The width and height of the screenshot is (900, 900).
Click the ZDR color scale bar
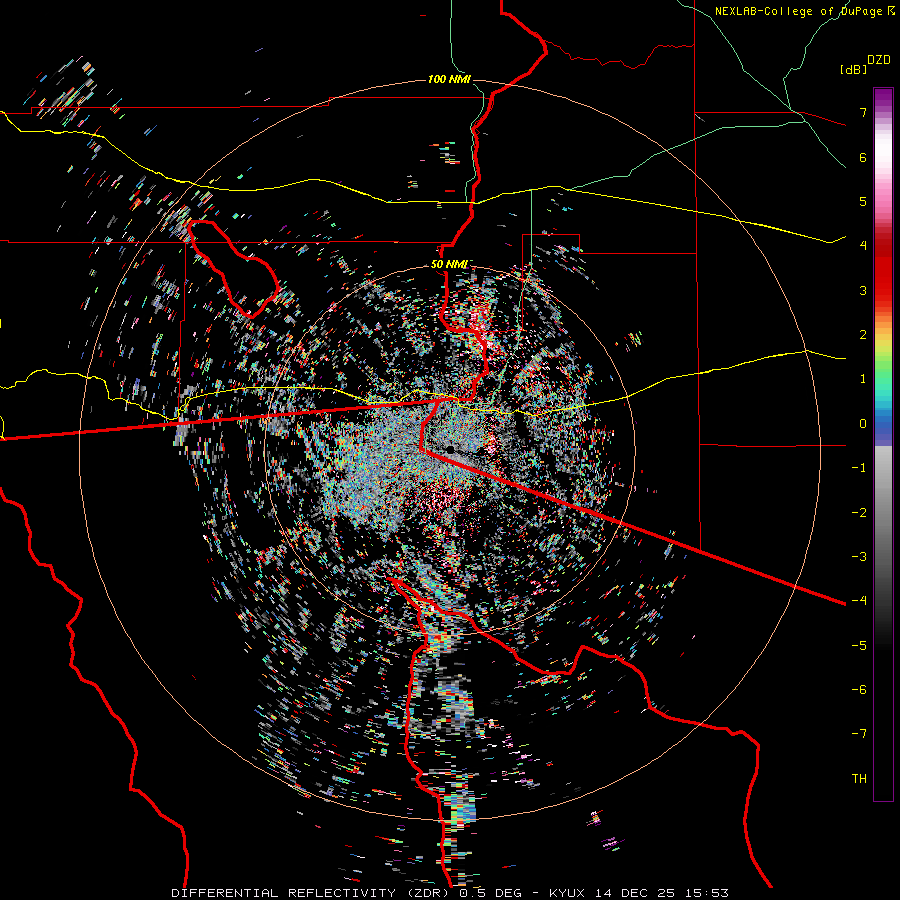pyautogui.click(x=883, y=444)
